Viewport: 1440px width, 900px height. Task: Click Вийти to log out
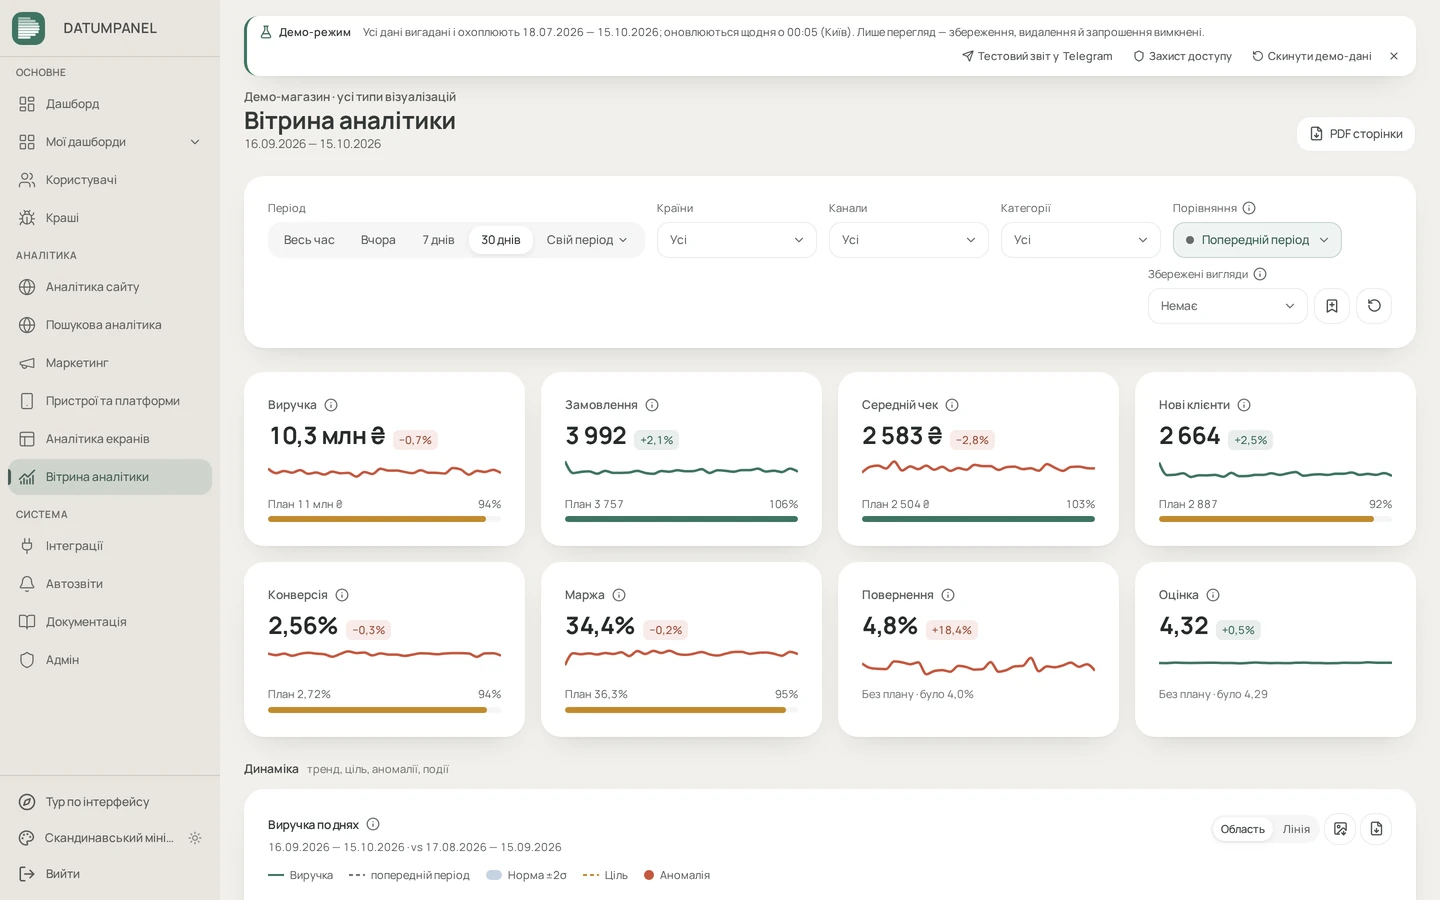(x=110, y=874)
